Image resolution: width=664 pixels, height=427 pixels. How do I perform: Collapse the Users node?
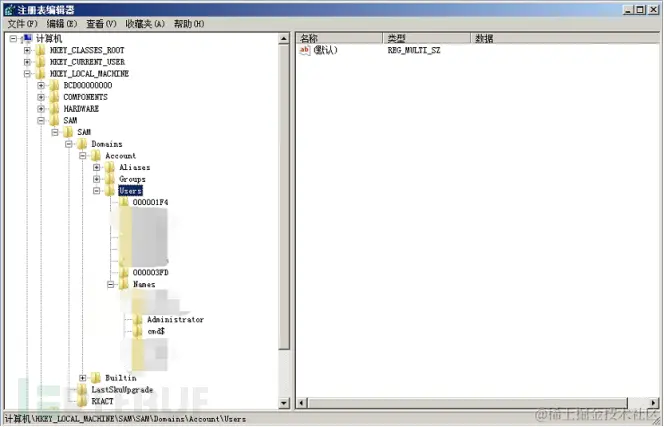97,191
